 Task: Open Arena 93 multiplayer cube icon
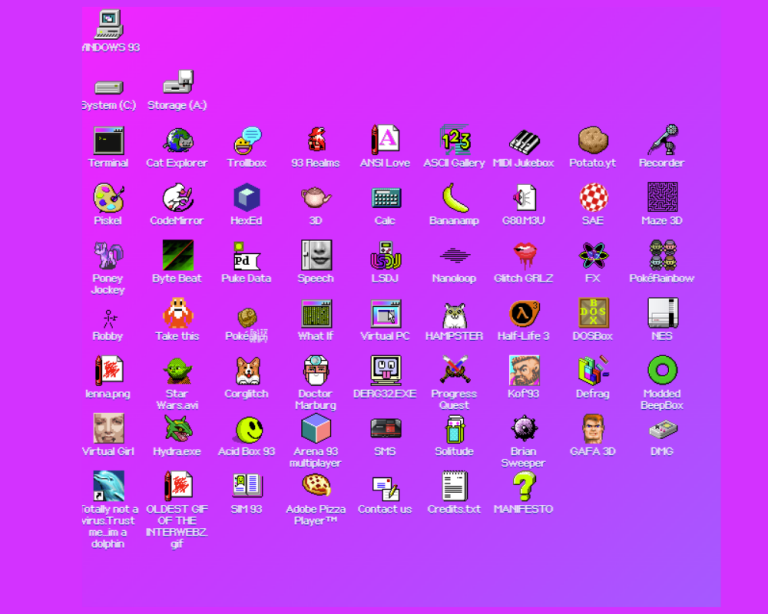coord(316,428)
